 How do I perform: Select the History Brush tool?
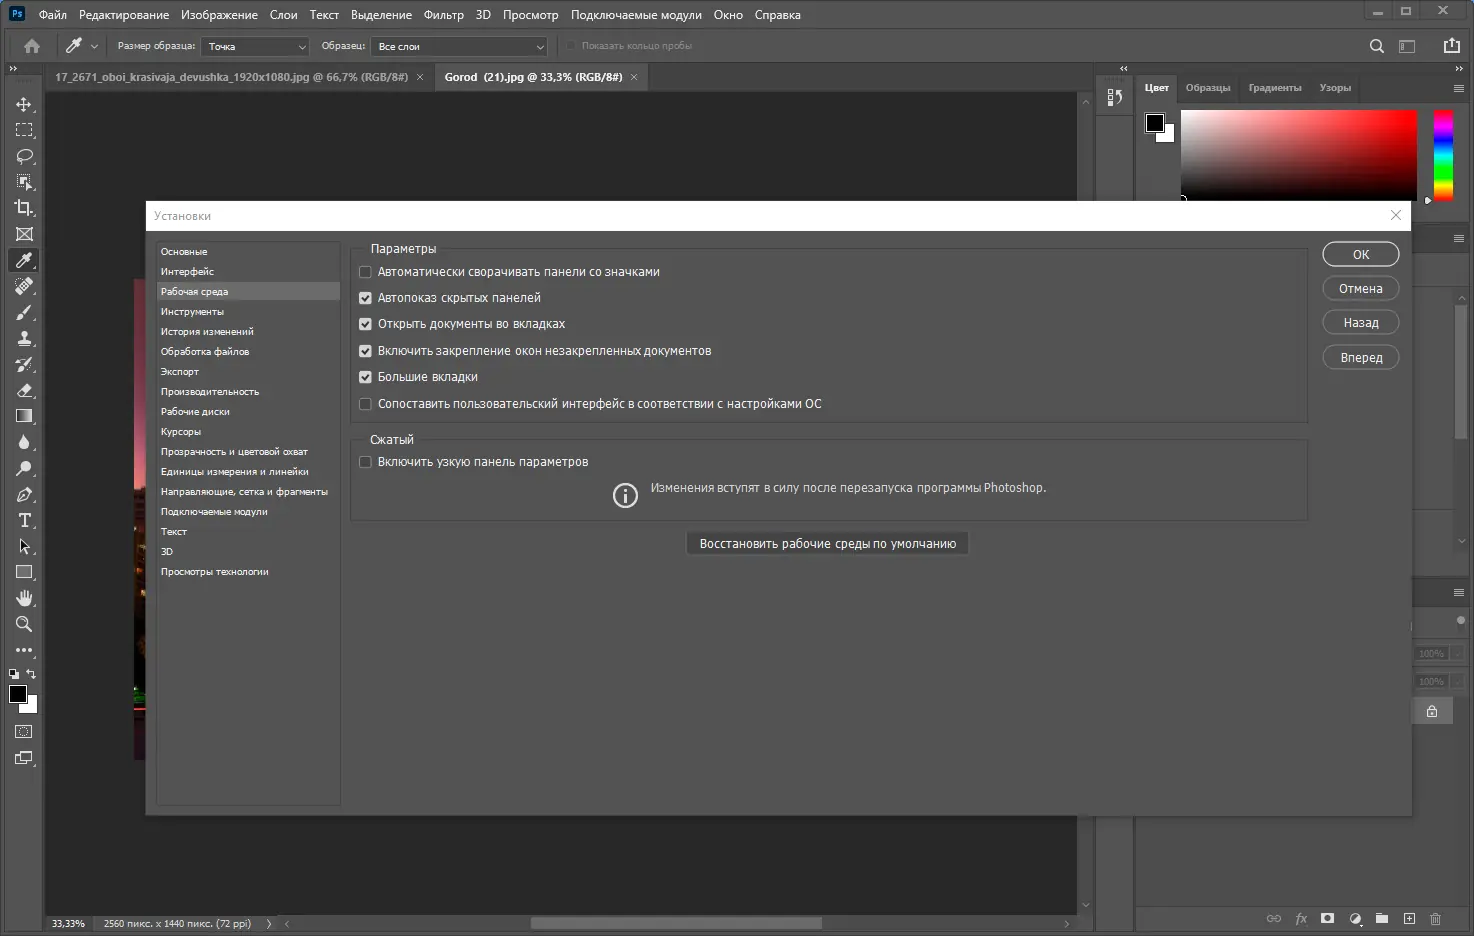coord(24,364)
